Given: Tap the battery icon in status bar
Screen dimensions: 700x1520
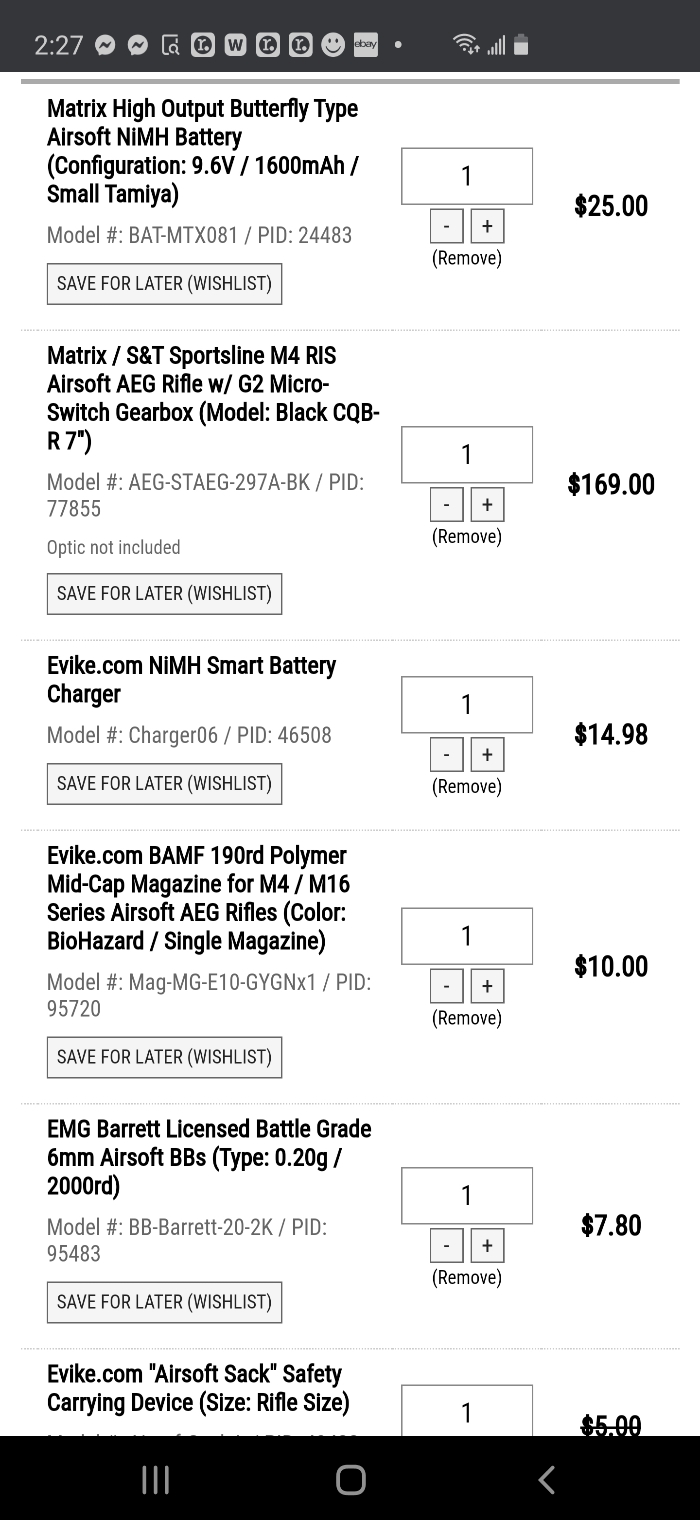Looking at the screenshot, I should [x=520, y=45].
